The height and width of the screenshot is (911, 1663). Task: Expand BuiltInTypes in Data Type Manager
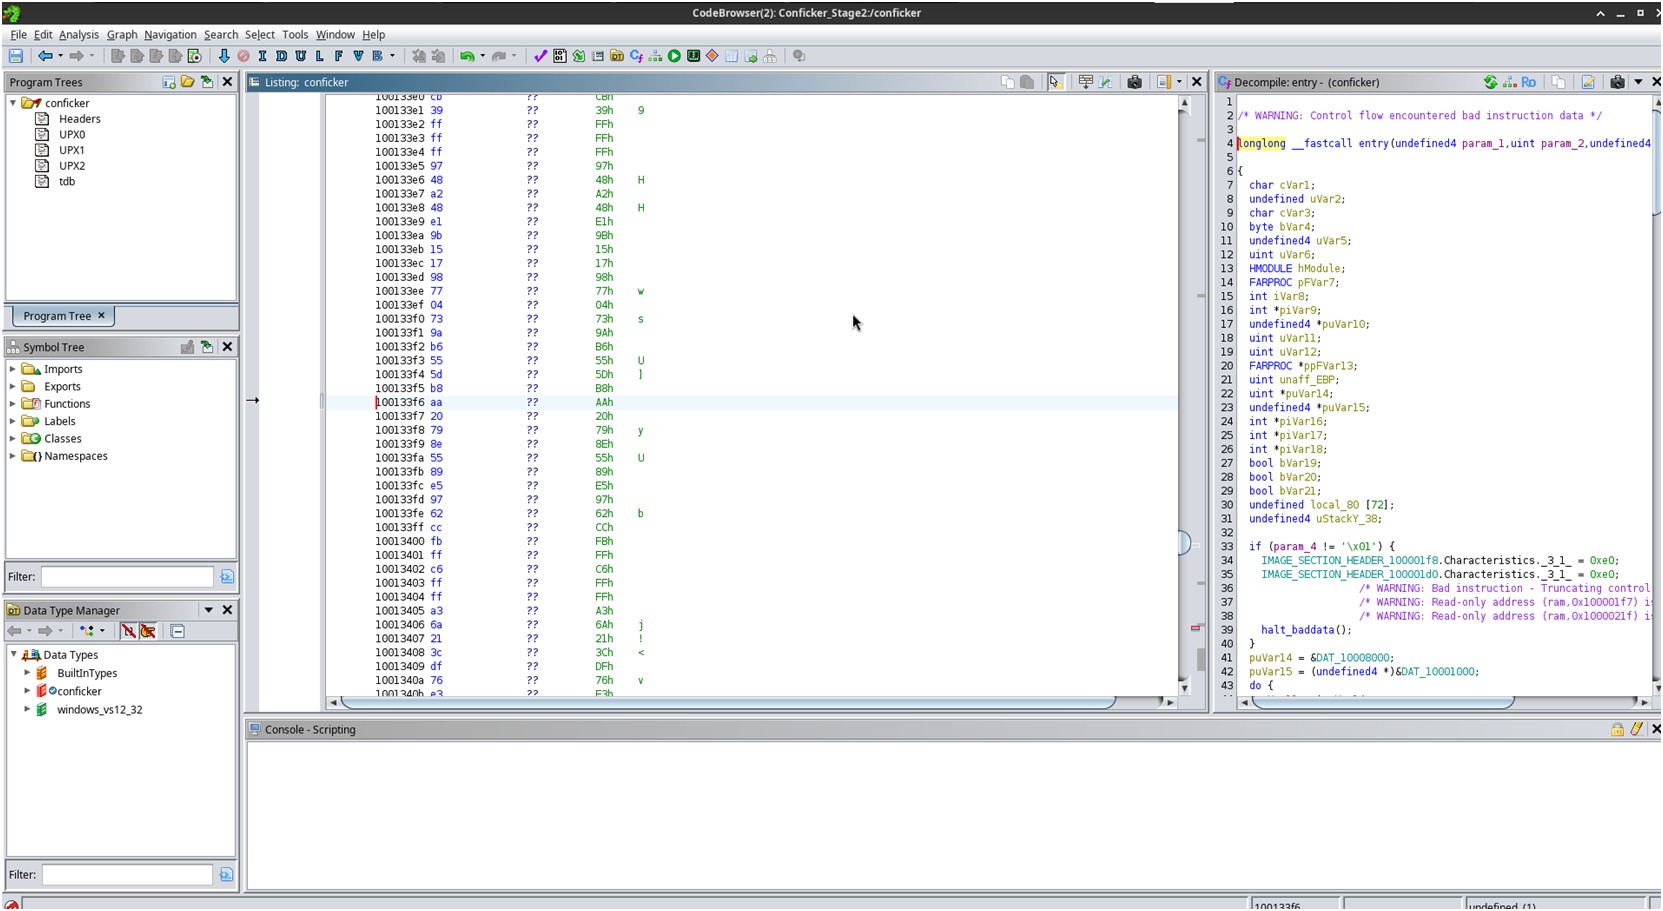(27, 673)
